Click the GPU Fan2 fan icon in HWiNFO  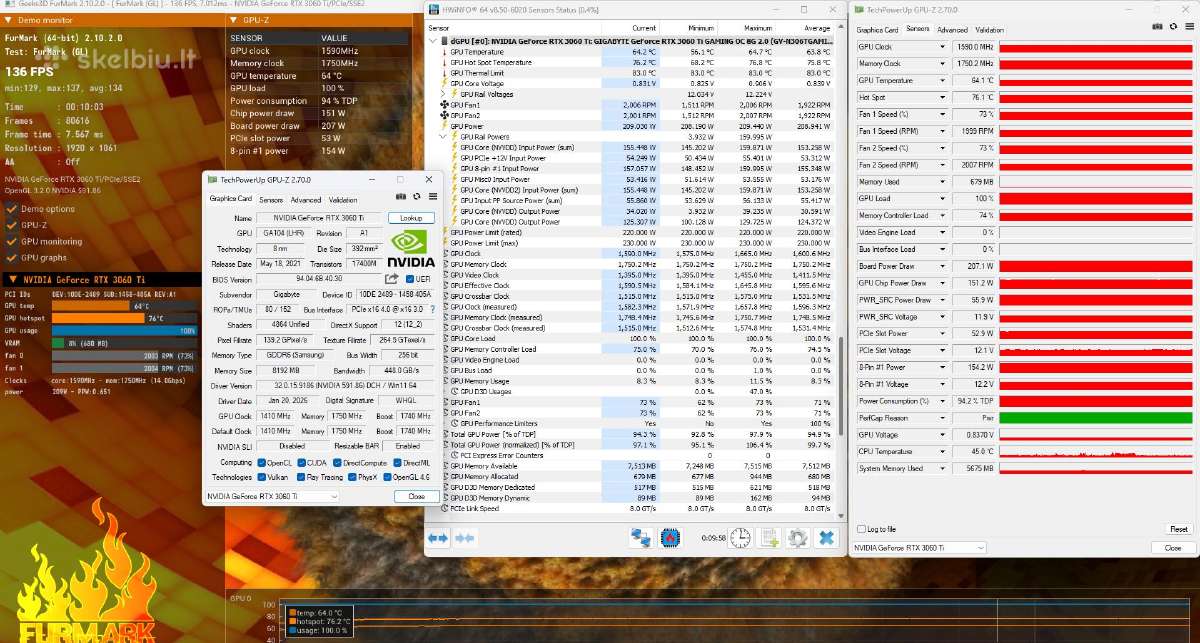click(445, 115)
